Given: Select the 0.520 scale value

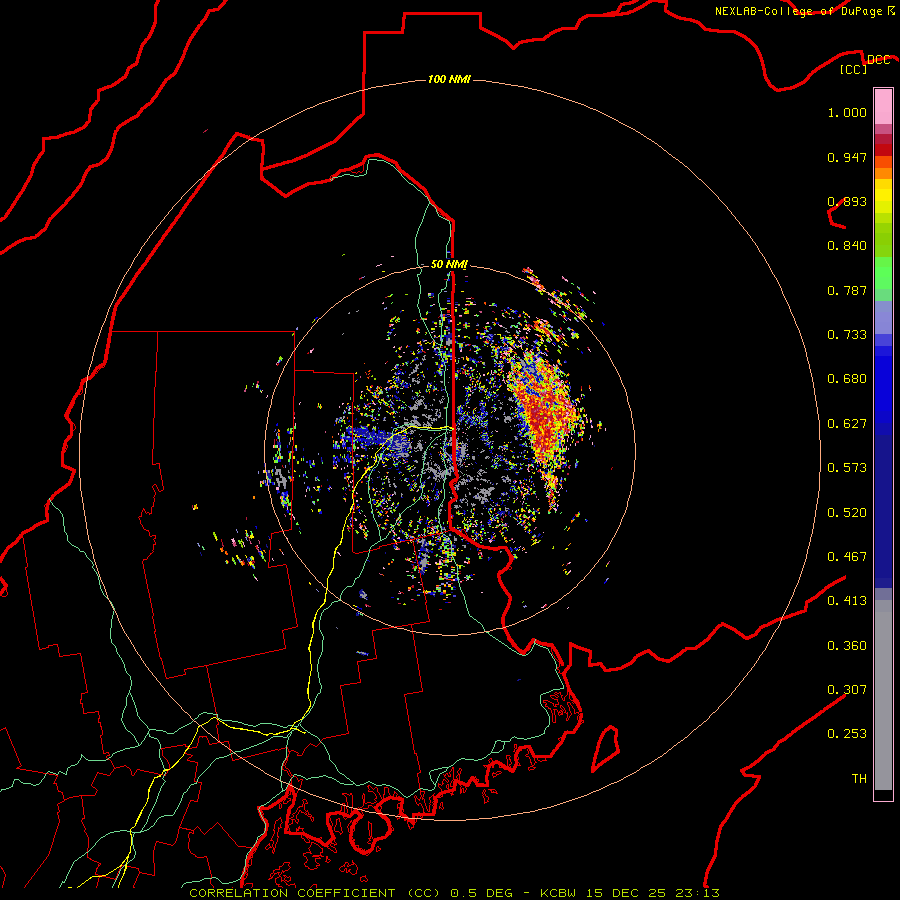Looking at the screenshot, I should (x=847, y=513).
